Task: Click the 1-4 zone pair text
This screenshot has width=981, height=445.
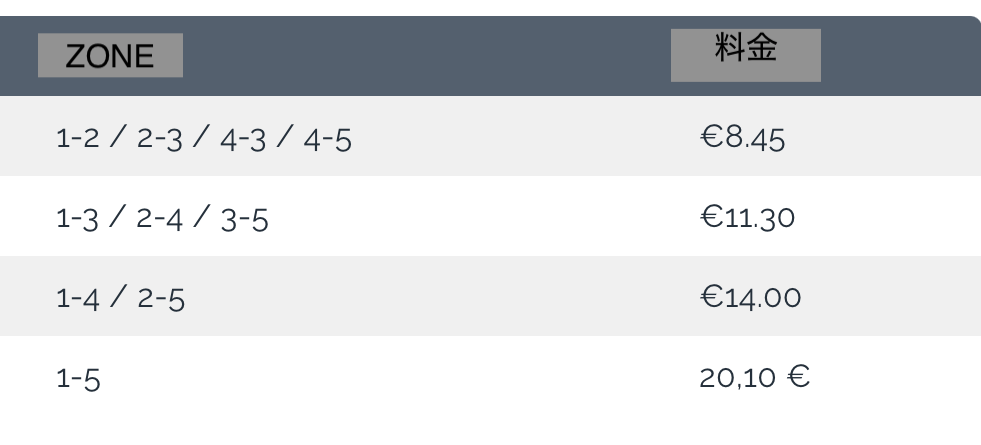Action: [78, 299]
